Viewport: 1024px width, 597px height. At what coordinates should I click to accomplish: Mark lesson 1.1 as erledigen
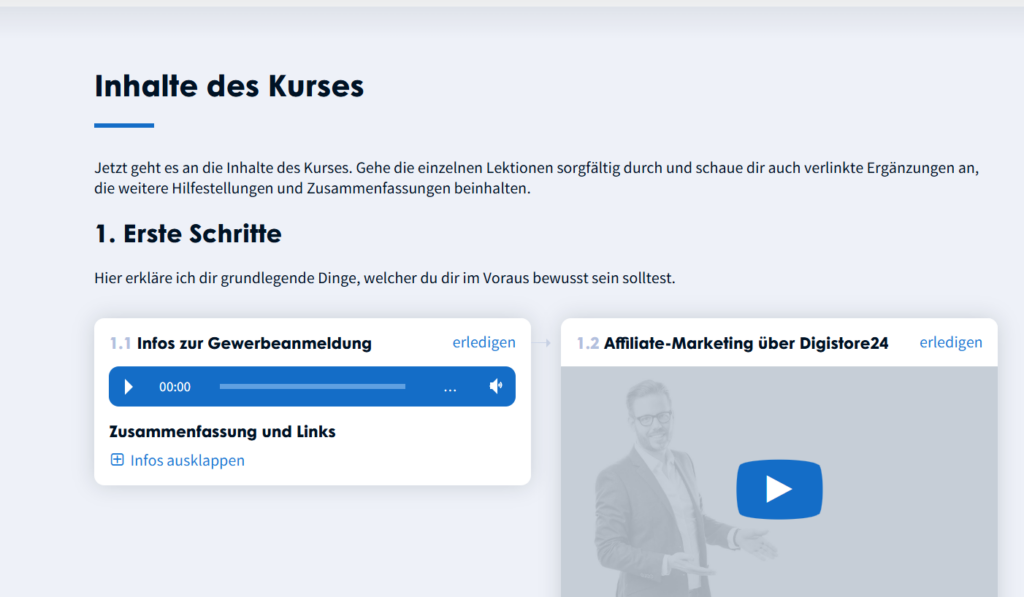[x=484, y=342]
